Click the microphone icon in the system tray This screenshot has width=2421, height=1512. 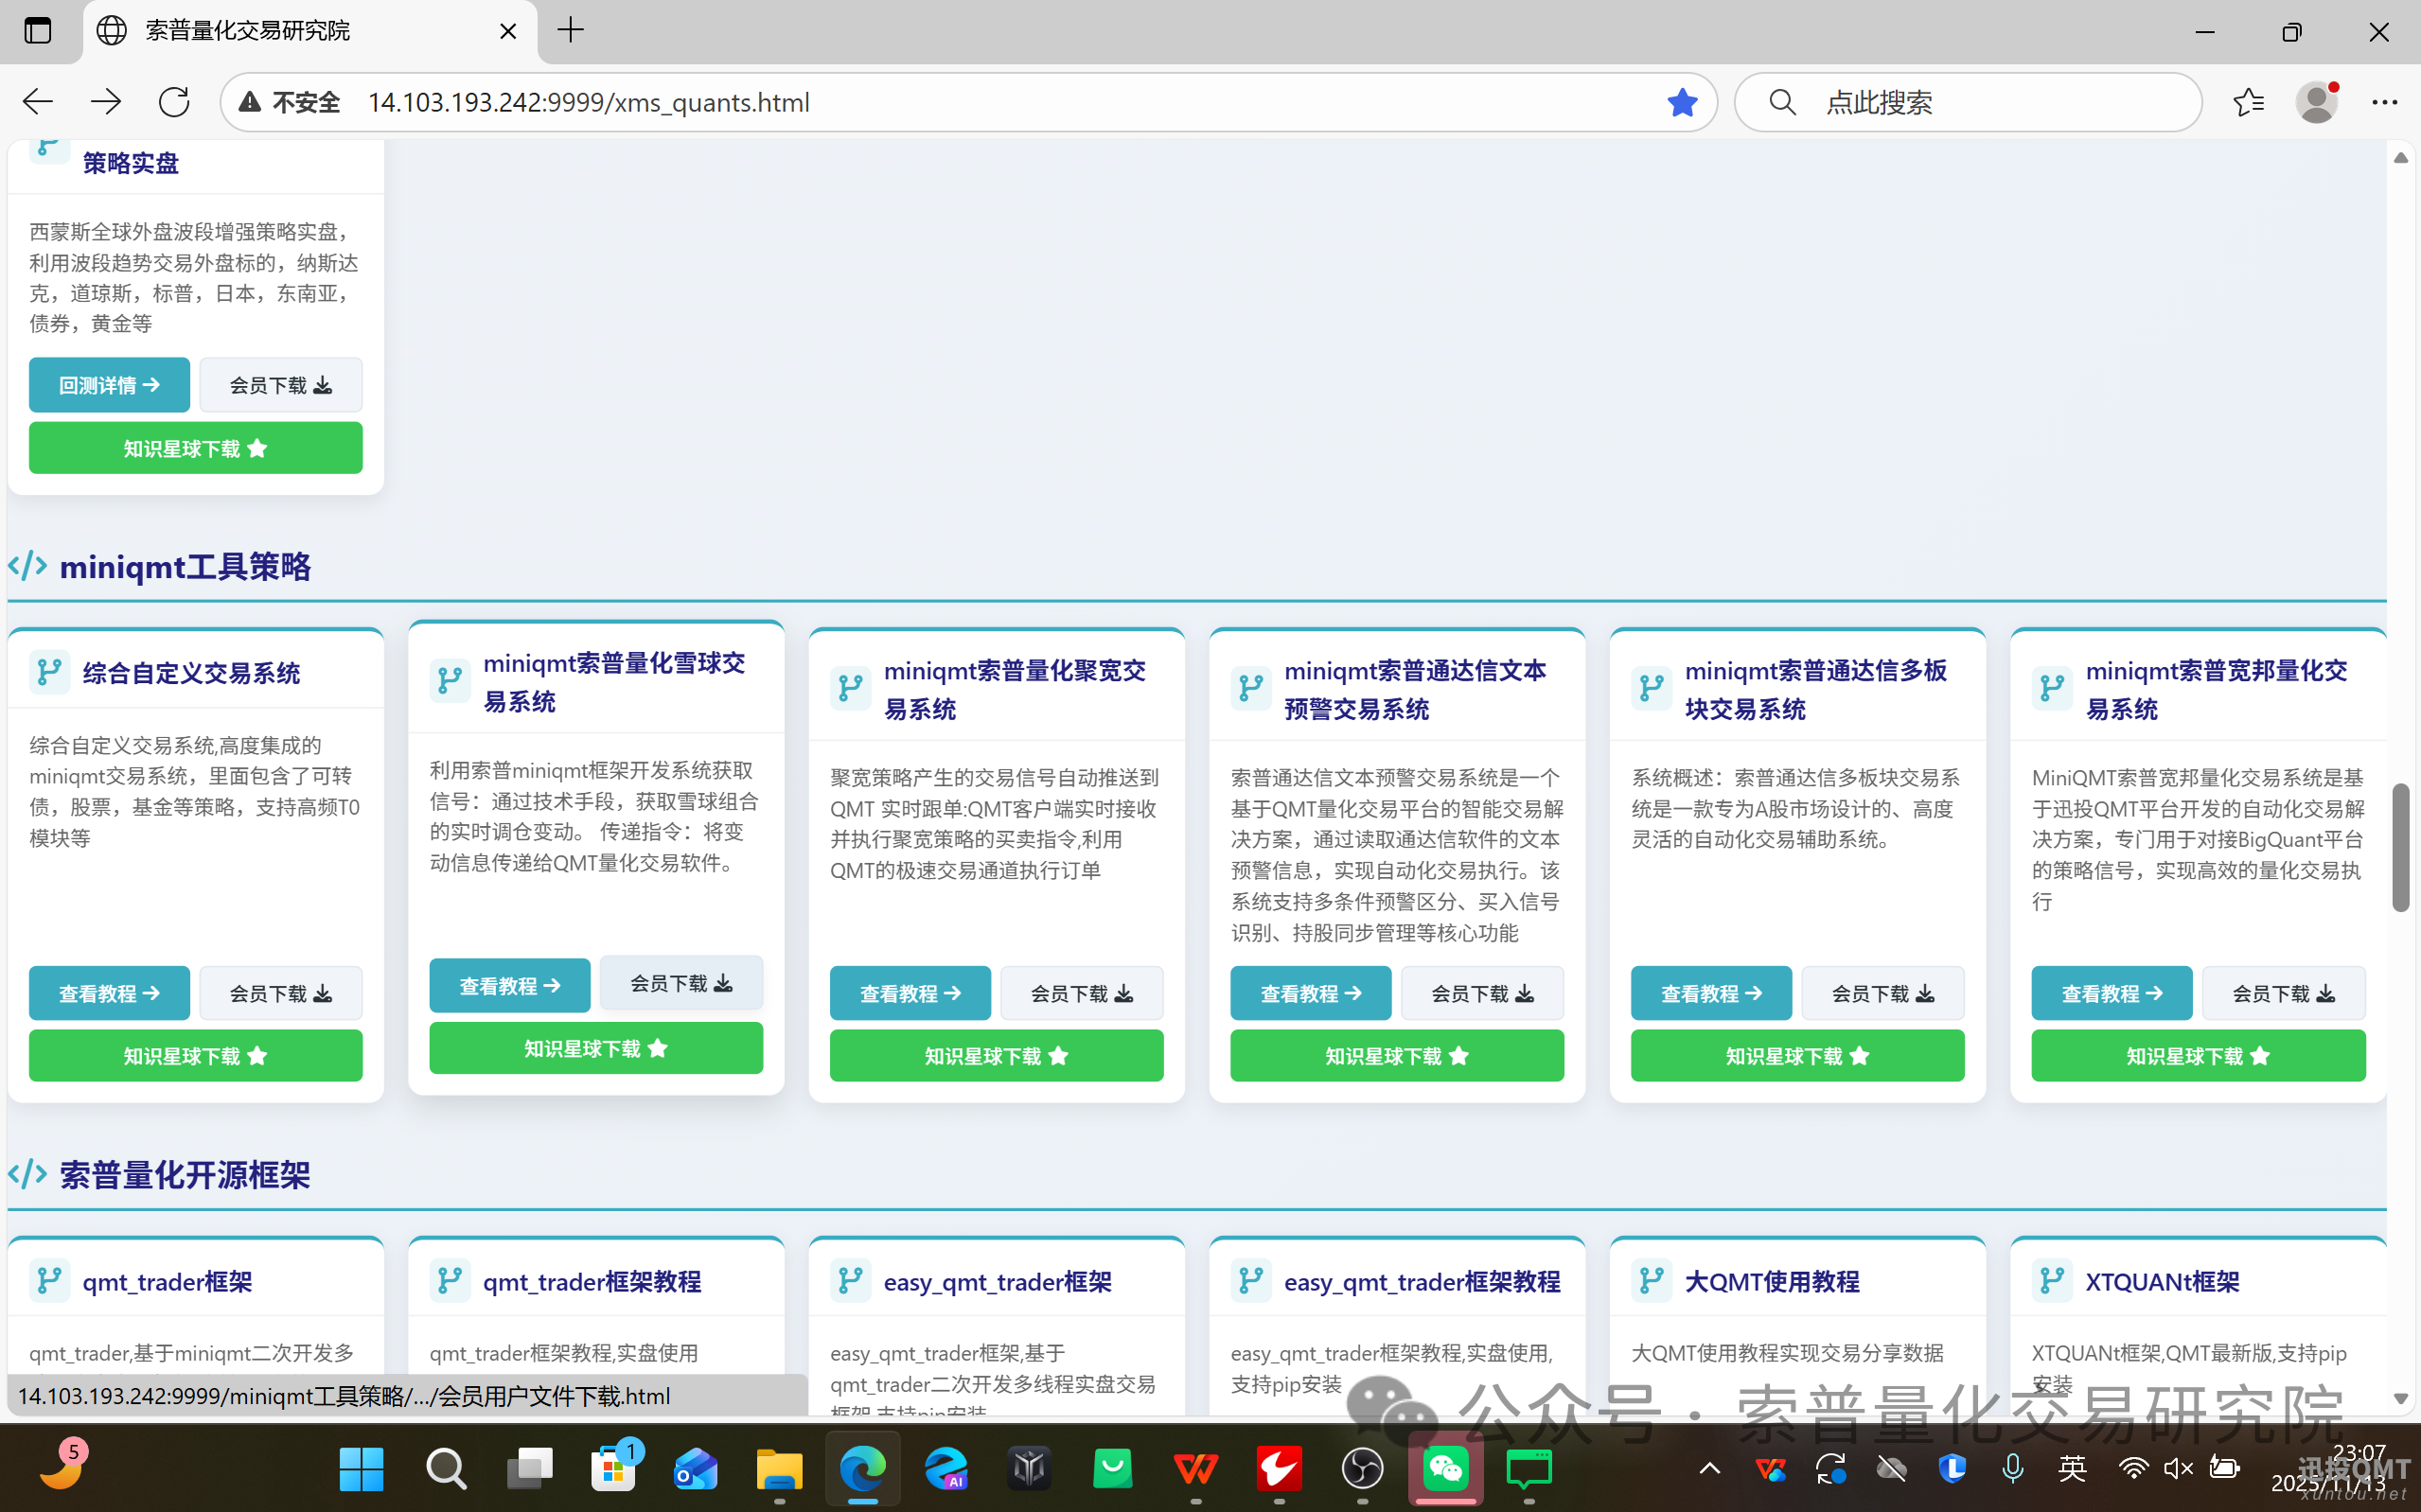click(x=2013, y=1469)
